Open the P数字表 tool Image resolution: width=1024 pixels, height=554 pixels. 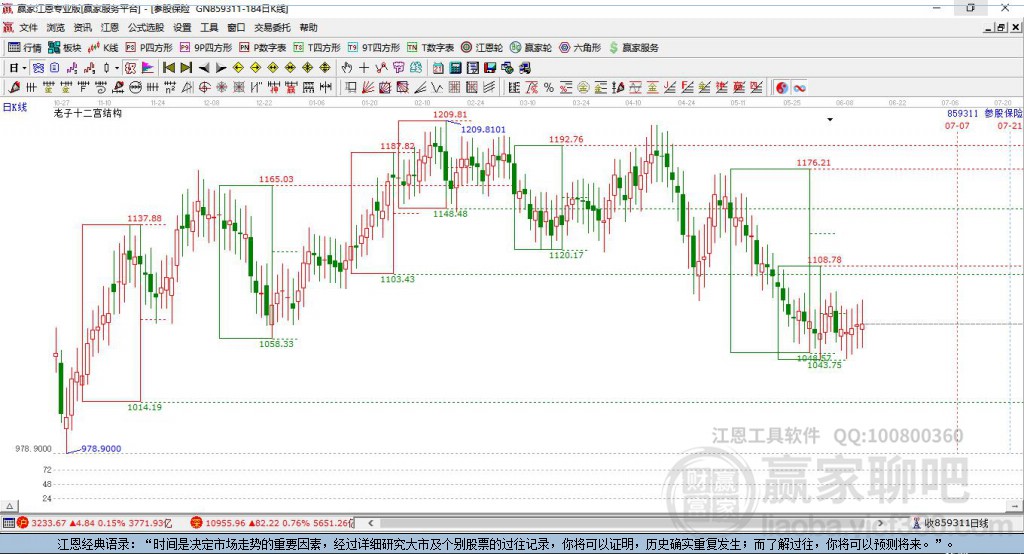pos(263,48)
